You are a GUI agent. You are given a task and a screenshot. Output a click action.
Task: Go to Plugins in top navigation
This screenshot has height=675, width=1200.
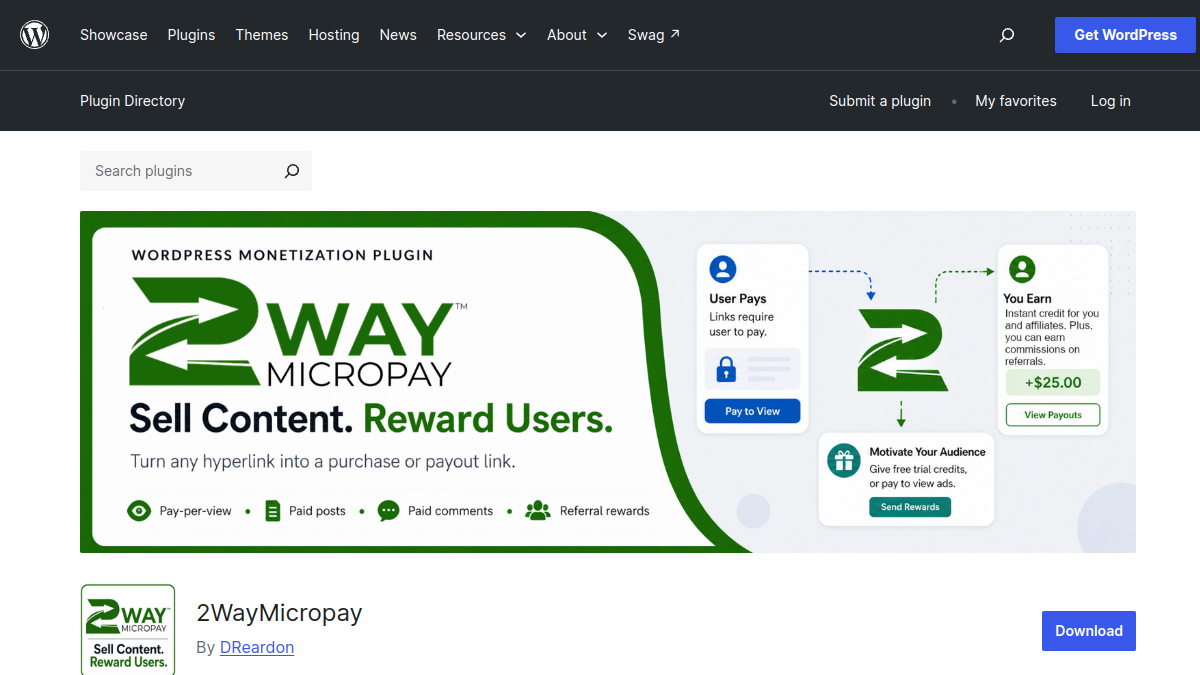pyautogui.click(x=191, y=35)
